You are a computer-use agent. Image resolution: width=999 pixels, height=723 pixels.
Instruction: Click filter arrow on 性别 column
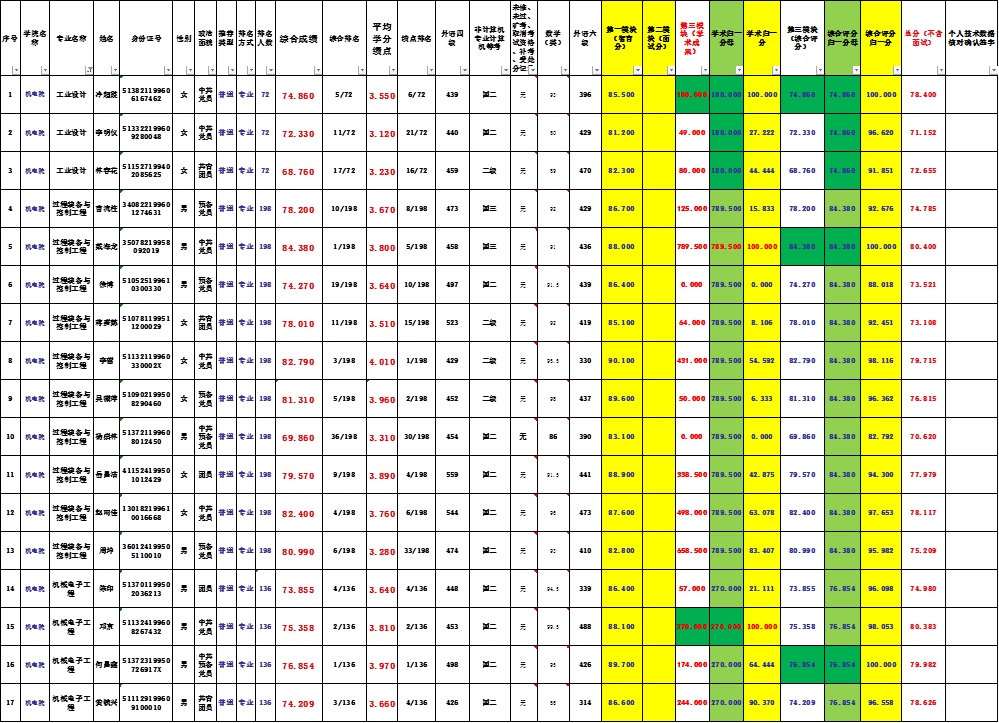[x=189, y=70]
